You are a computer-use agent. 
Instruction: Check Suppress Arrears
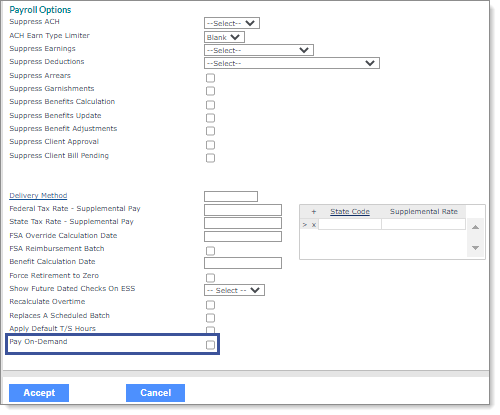[x=210, y=78]
